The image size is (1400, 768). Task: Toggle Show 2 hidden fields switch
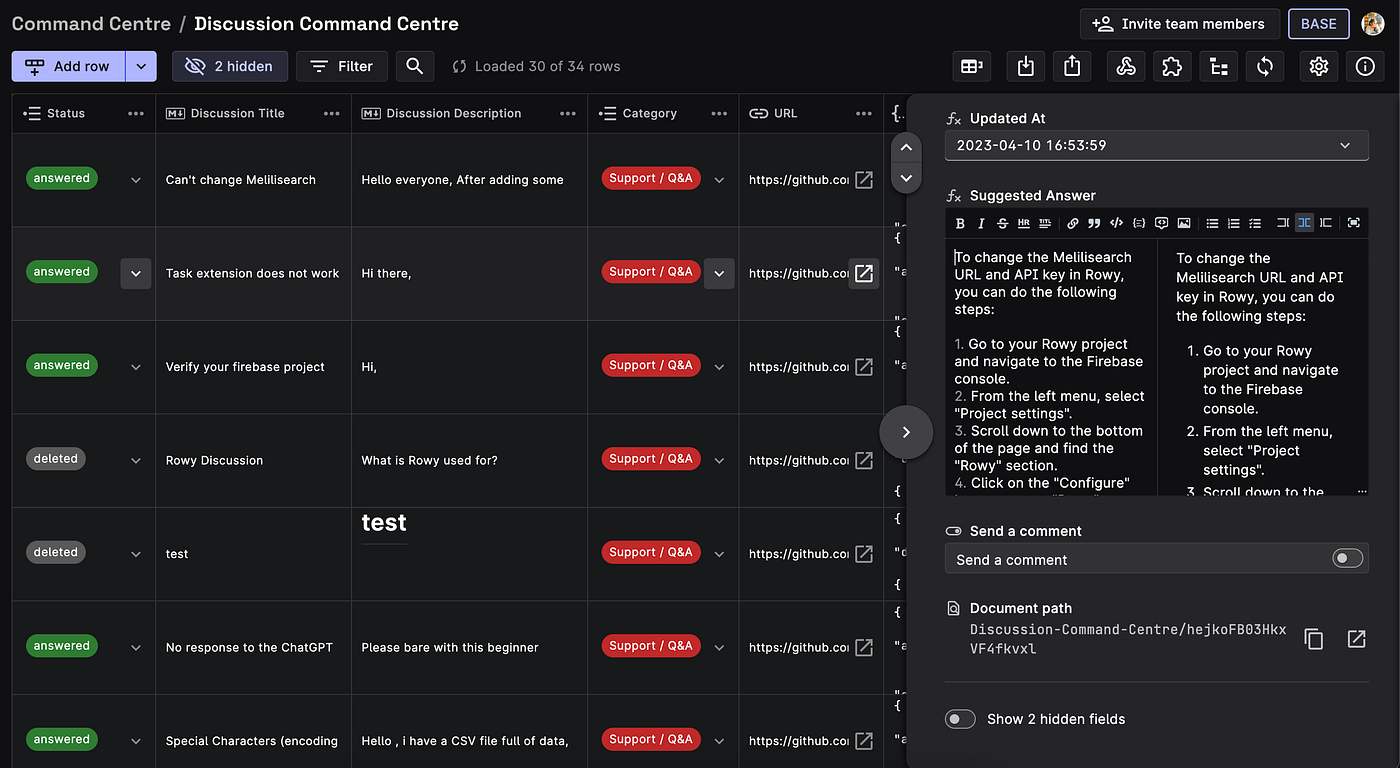tap(960, 719)
